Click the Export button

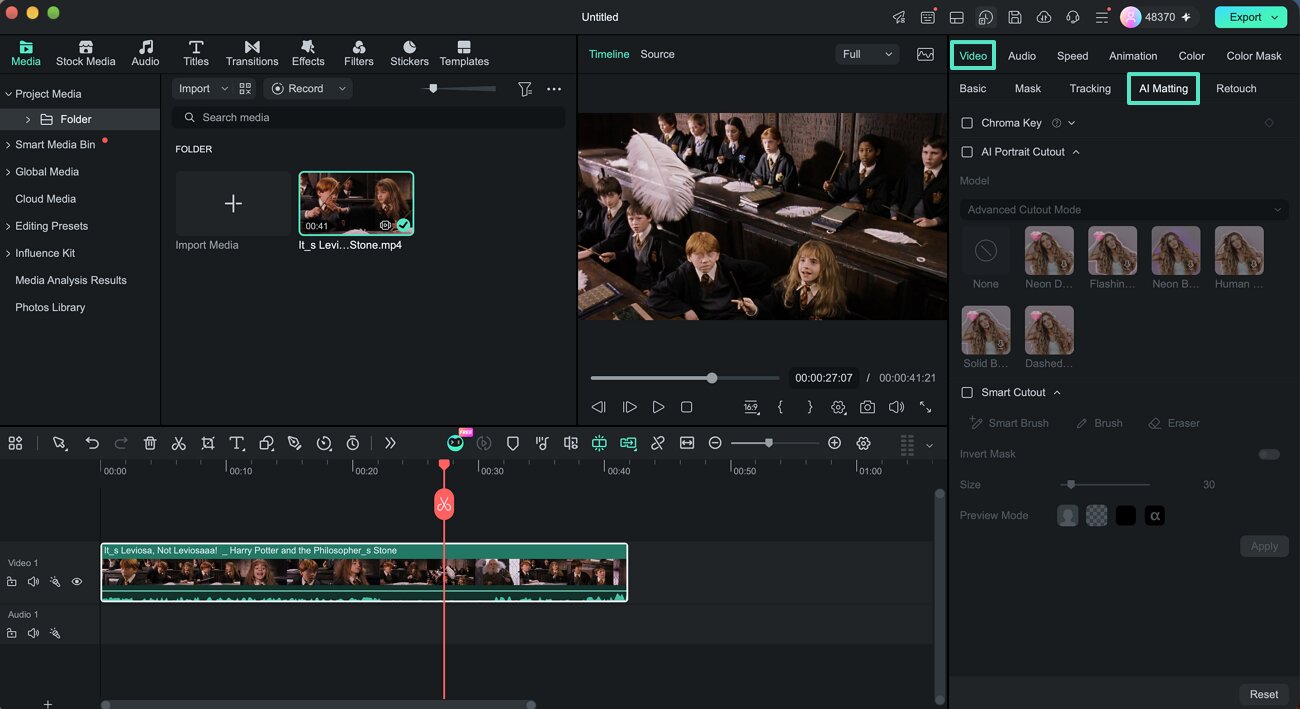click(1250, 17)
